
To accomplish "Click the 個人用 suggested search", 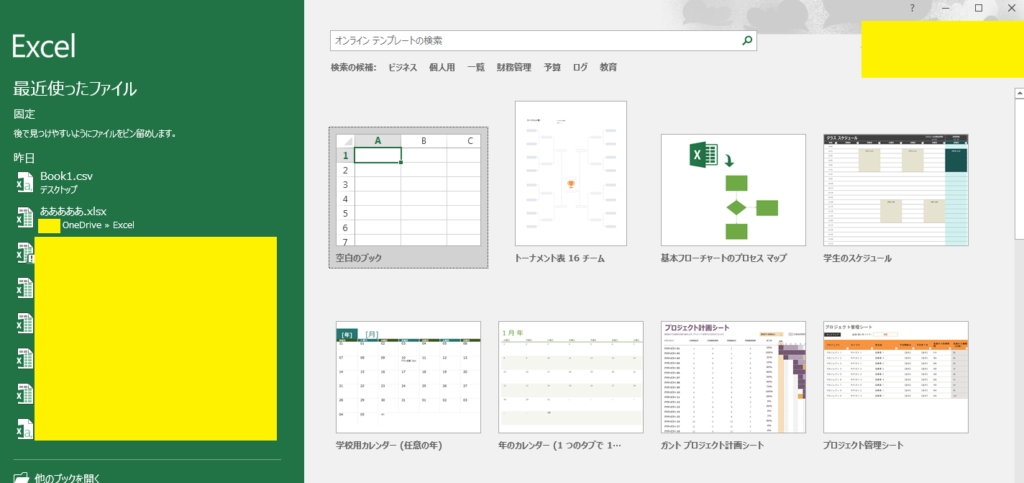I will tap(441, 68).
